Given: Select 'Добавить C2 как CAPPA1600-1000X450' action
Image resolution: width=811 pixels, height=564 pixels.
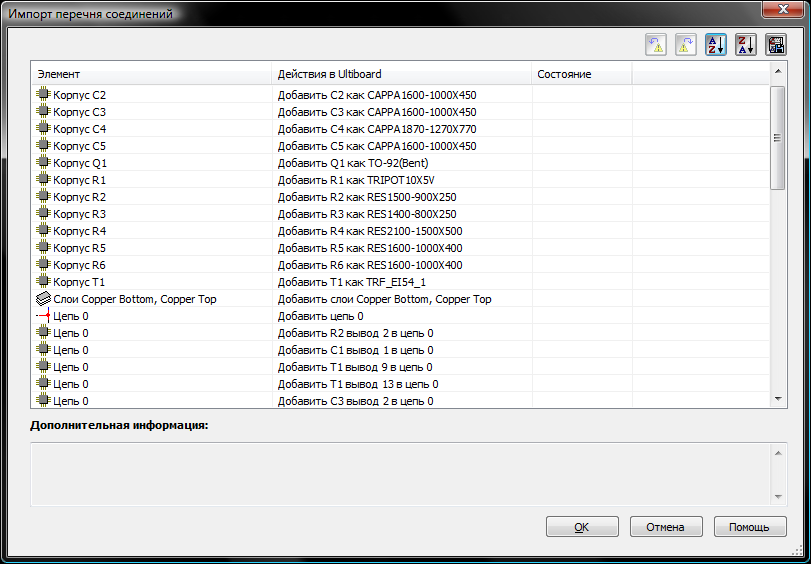Looking at the screenshot, I should (377, 95).
